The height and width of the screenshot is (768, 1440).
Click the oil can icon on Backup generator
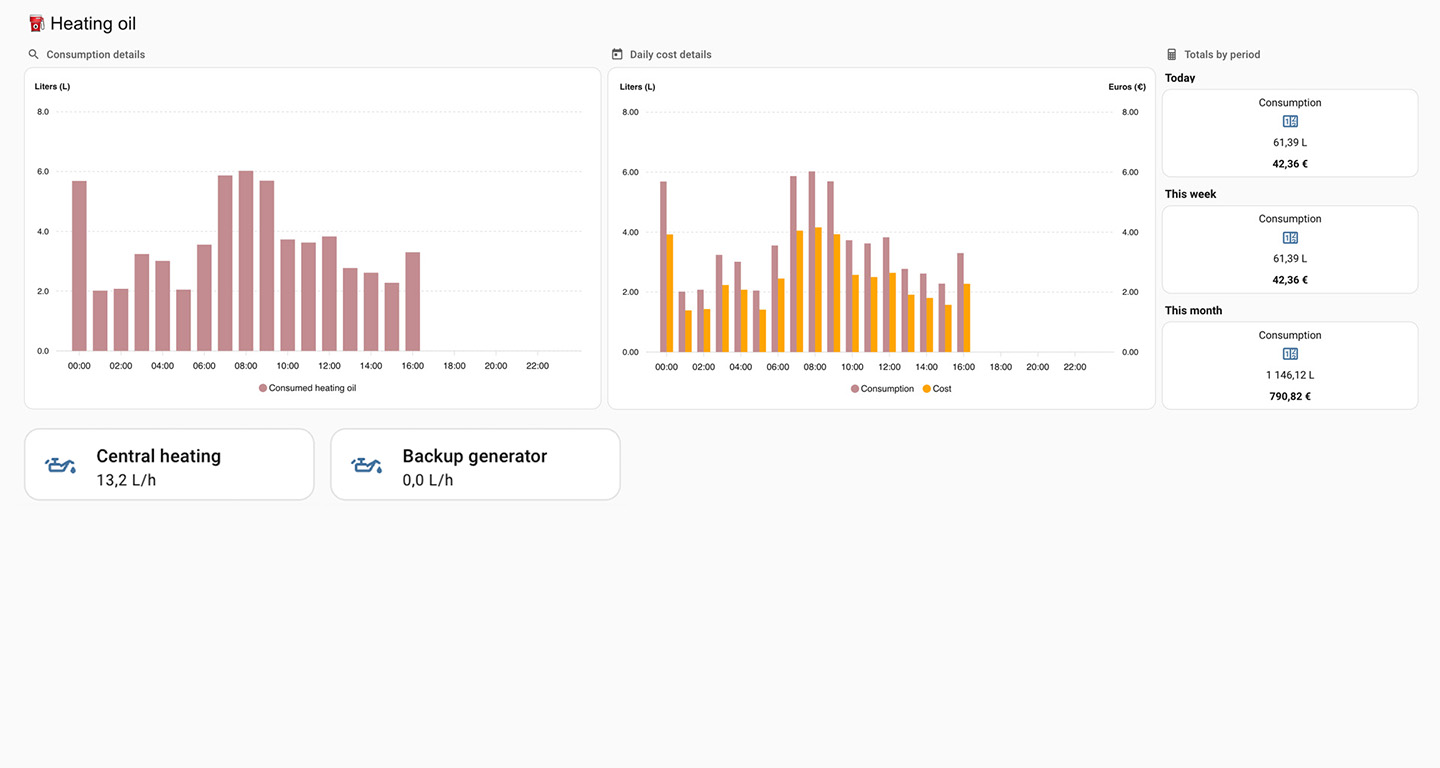tap(367, 465)
